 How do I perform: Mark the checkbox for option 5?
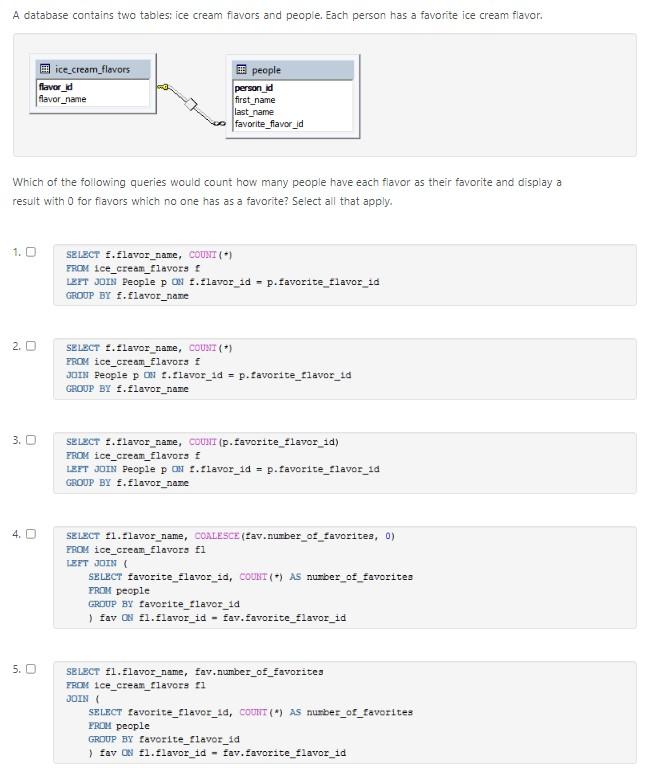tap(31, 669)
